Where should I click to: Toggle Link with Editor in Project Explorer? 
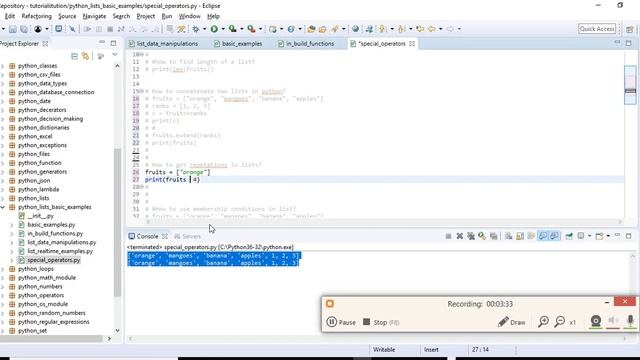point(85,56)
